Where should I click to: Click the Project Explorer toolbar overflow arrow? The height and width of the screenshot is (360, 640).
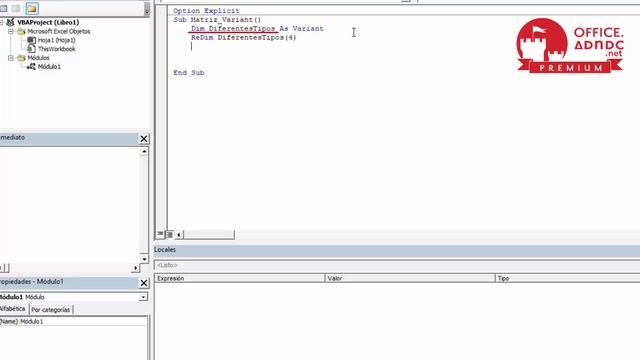point(147,9)
